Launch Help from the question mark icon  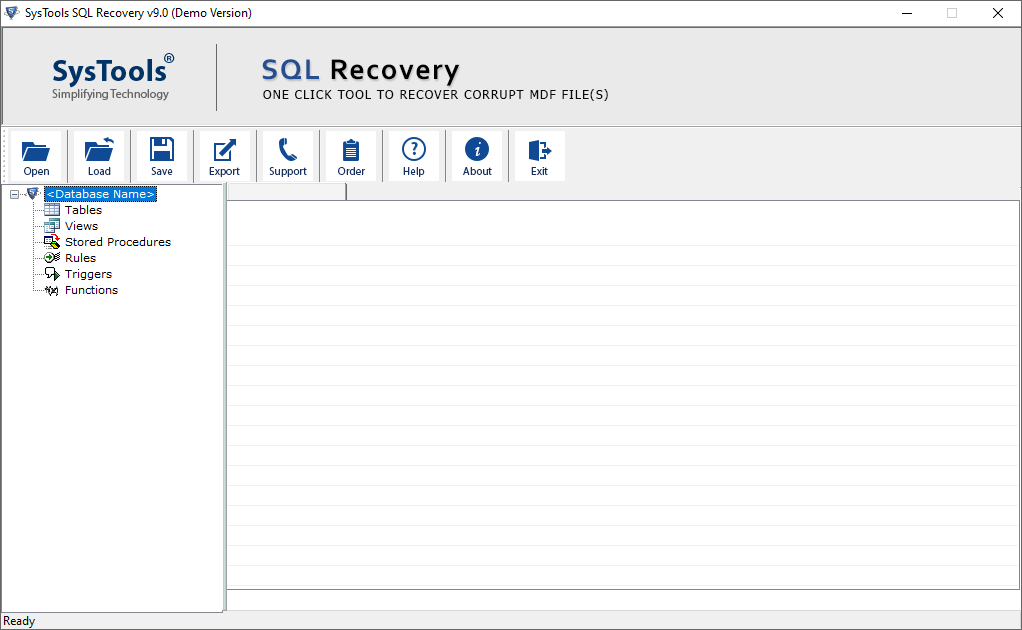pyautogui.click(x=413, y=155)
